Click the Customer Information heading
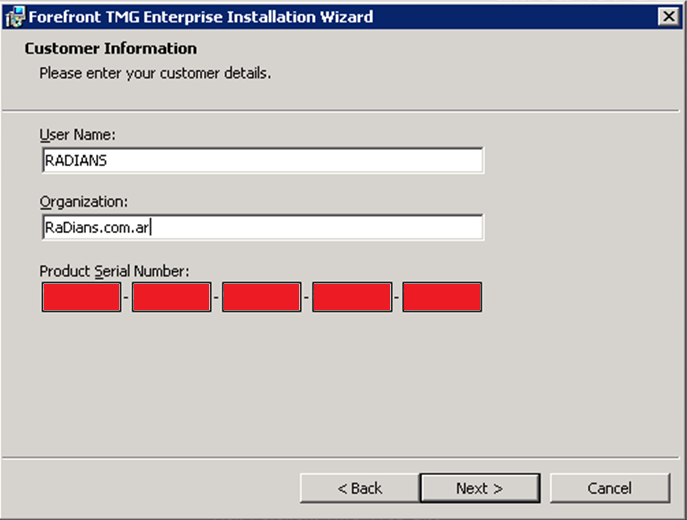Image resolution: width=687 pixels, height=520 pixels. click(x=110, y=48)
